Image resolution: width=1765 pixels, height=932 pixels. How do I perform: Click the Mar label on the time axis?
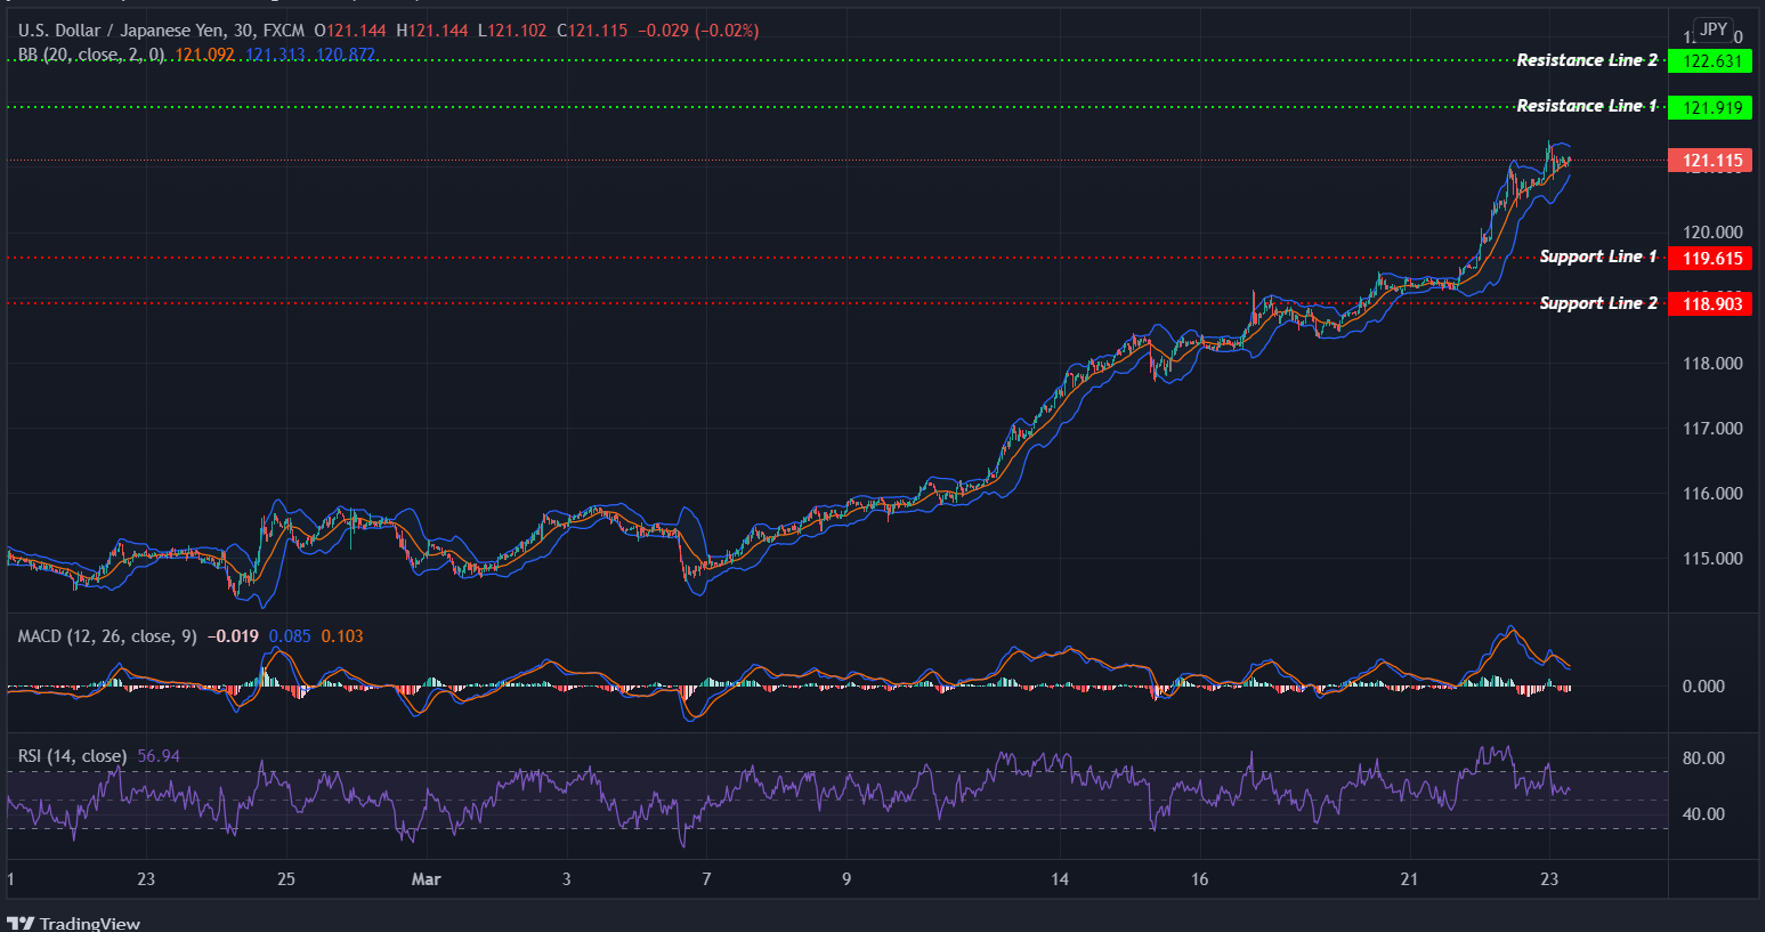(x=426, y=880)
